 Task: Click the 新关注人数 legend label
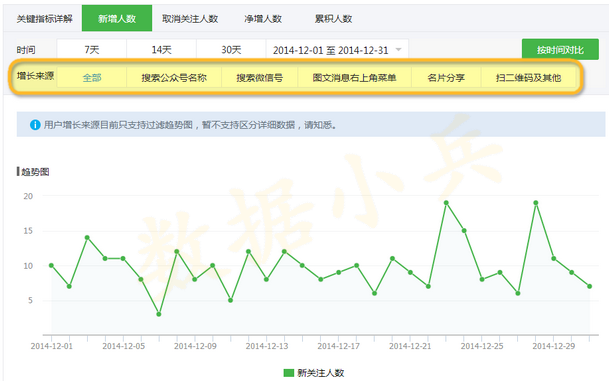click(x=321, y=373)
